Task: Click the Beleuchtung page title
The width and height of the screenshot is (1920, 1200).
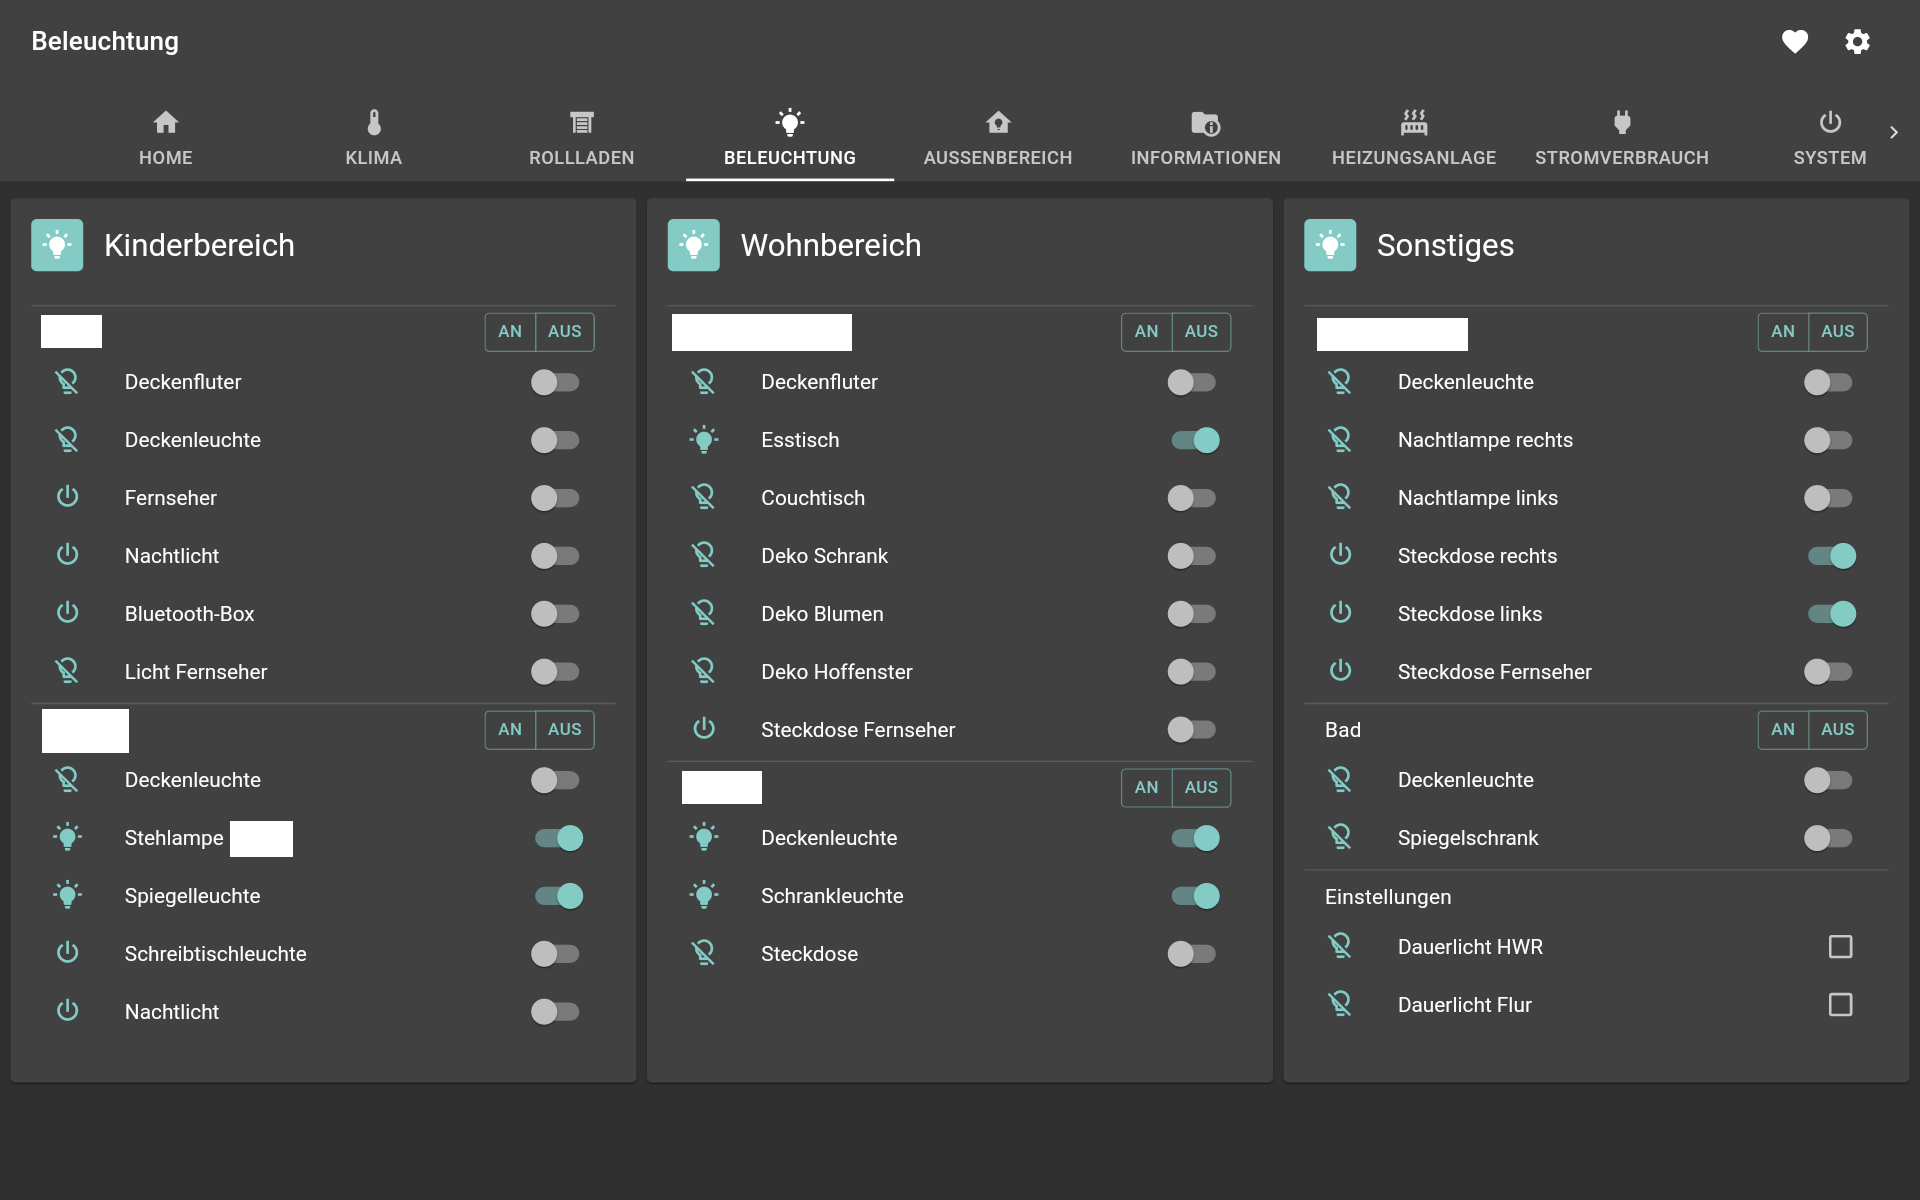Action: [x=105, y=41]
